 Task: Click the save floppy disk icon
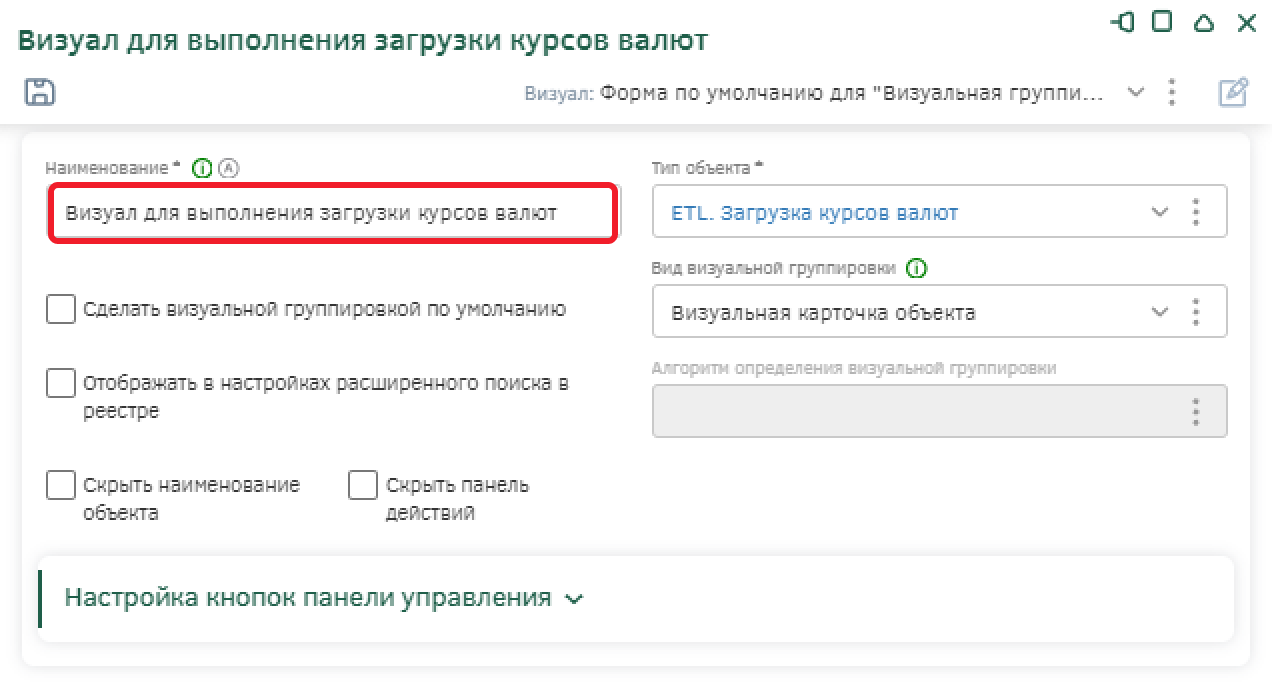(40, 92)
